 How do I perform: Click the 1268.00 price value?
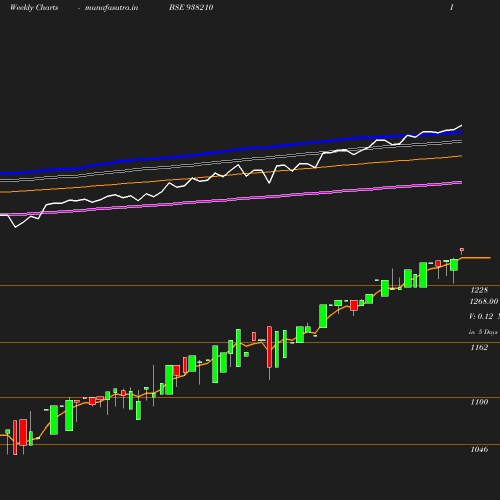tap(484, 302)
